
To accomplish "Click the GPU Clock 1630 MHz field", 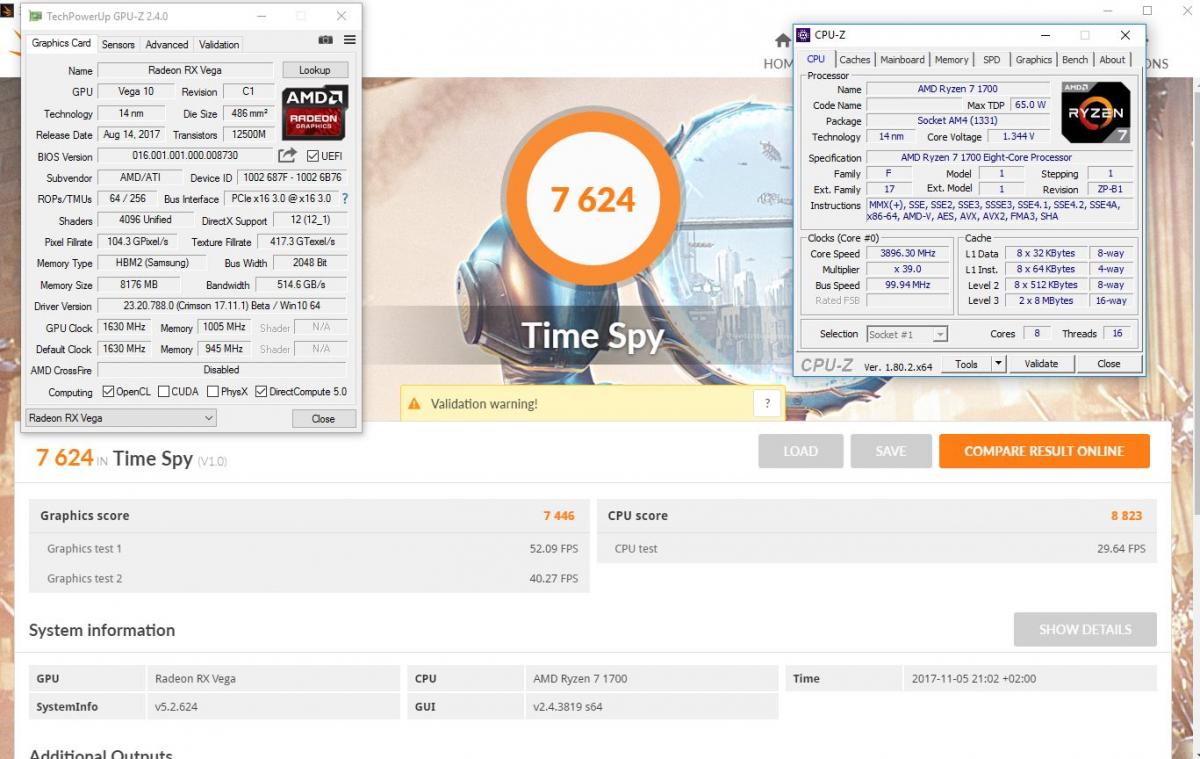I will pos(125,328).
